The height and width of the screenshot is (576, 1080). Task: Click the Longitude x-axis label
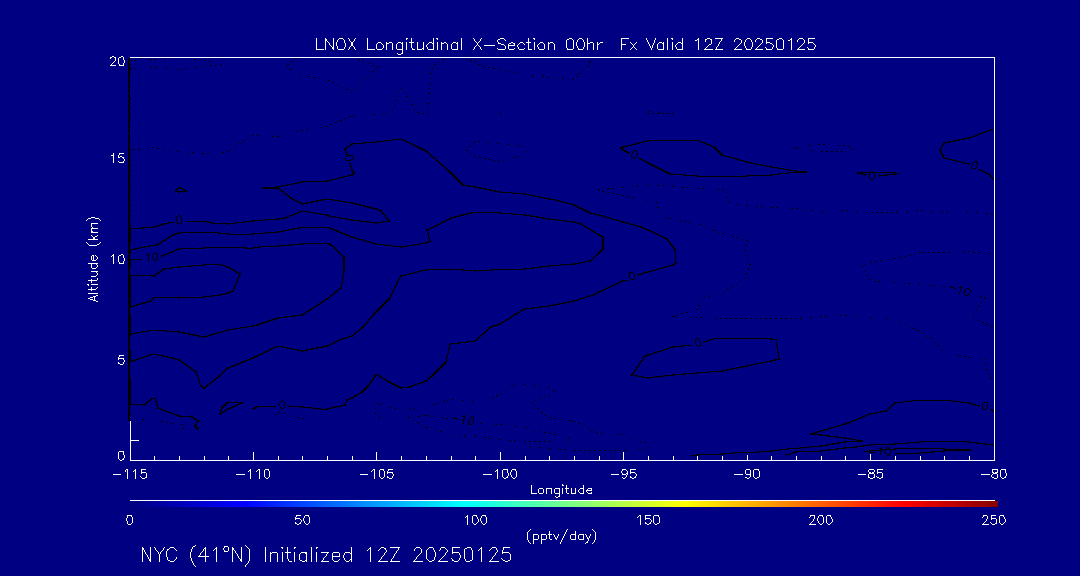561,490
